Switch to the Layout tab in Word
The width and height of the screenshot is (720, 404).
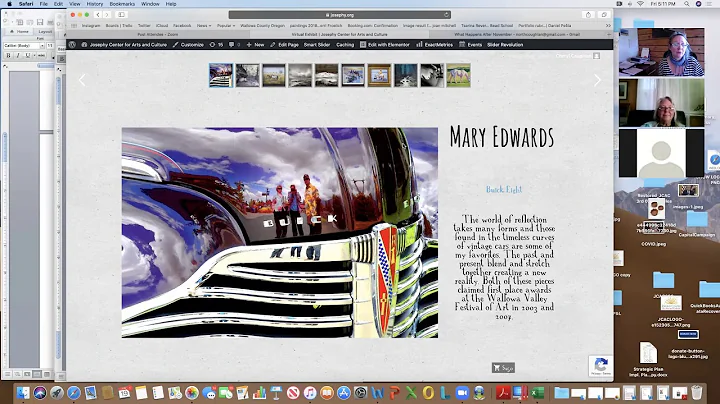[x=45, y=32]
